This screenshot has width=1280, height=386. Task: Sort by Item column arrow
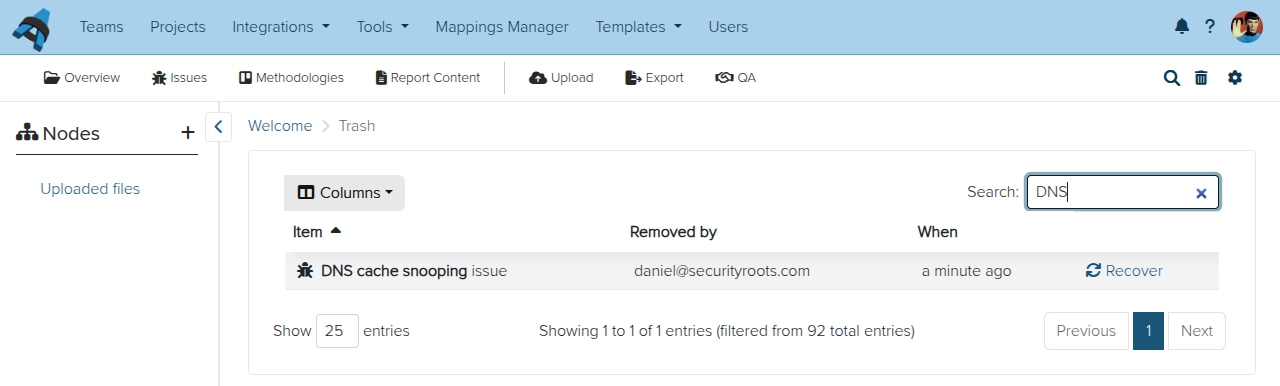pyautogui.click(x=335, y=230)
